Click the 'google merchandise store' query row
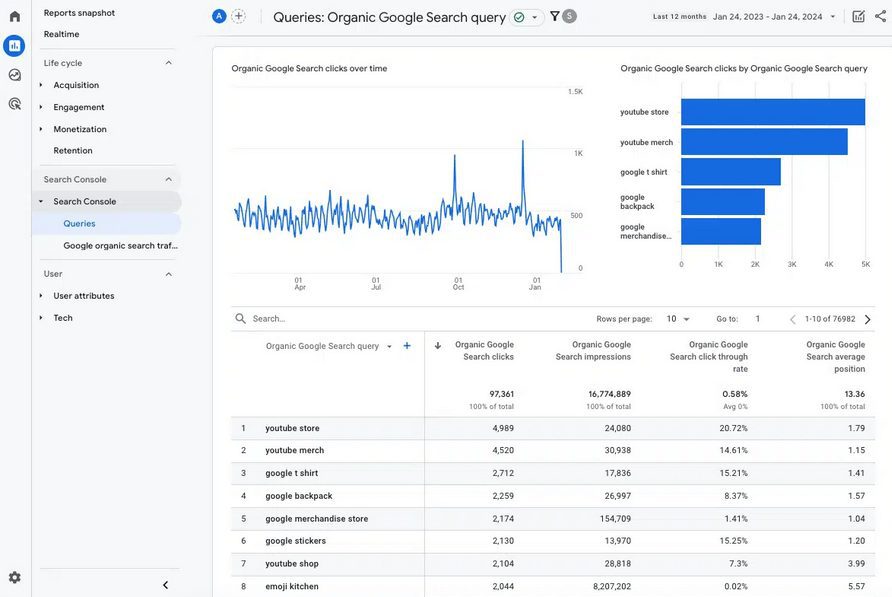892x597 pixels. click(x=552, y=518)
